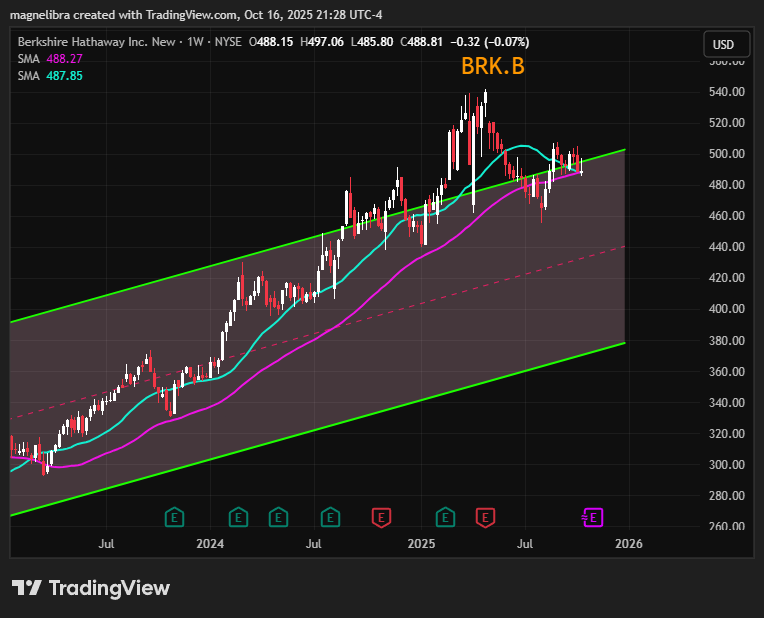Viewport: 764px width, 618px height.
Task: Click the 320.00 price axis label
Action: 727,433
